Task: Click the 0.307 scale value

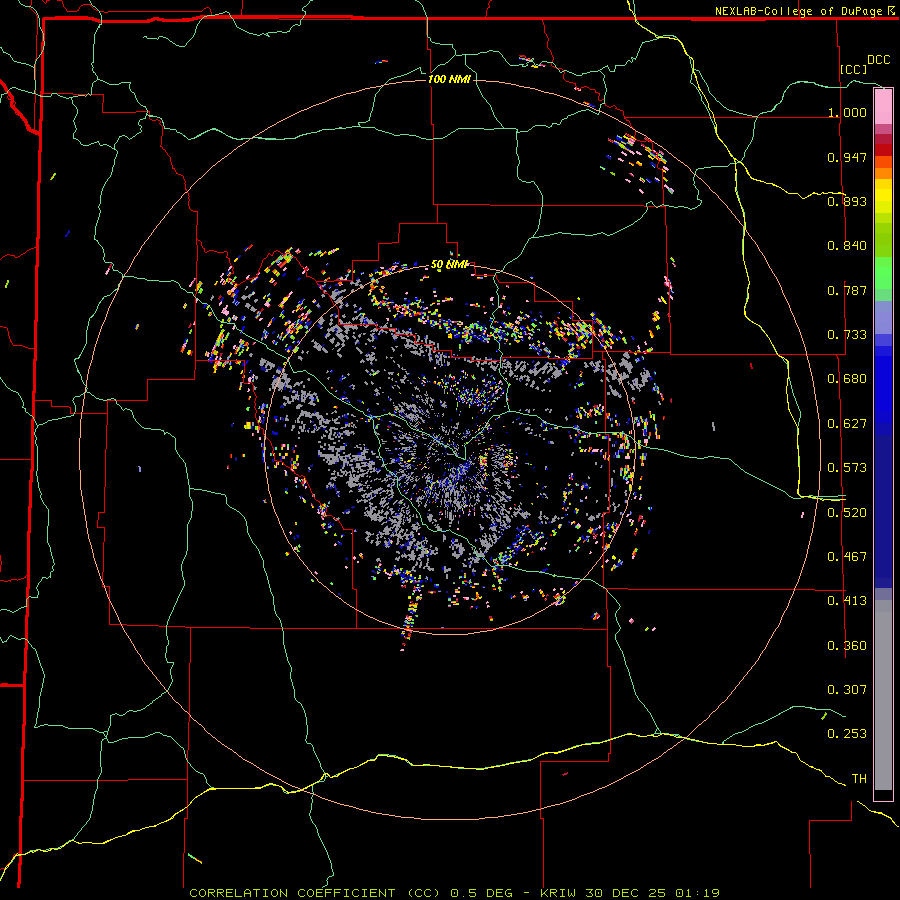Action: 847,690
